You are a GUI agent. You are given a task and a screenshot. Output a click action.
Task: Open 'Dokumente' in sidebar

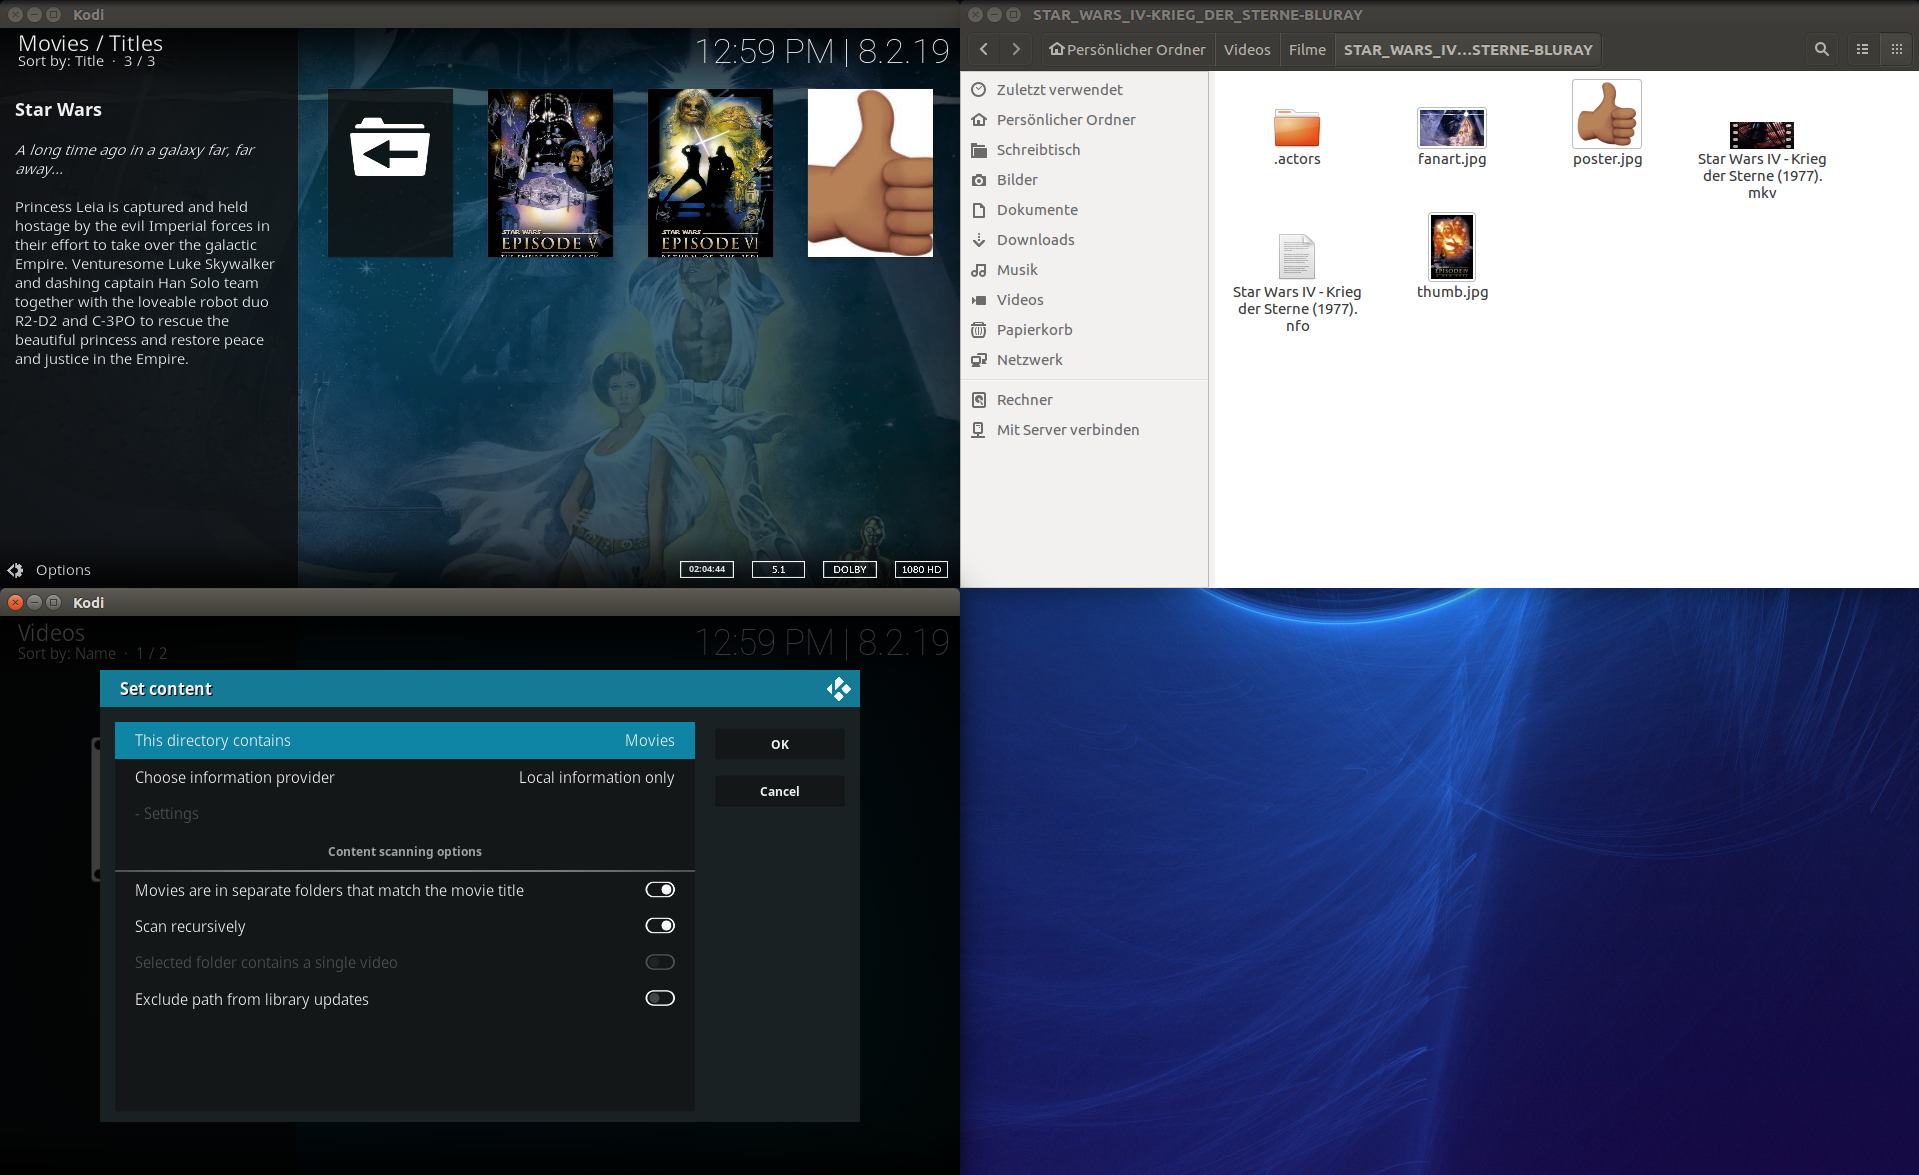1085,209
